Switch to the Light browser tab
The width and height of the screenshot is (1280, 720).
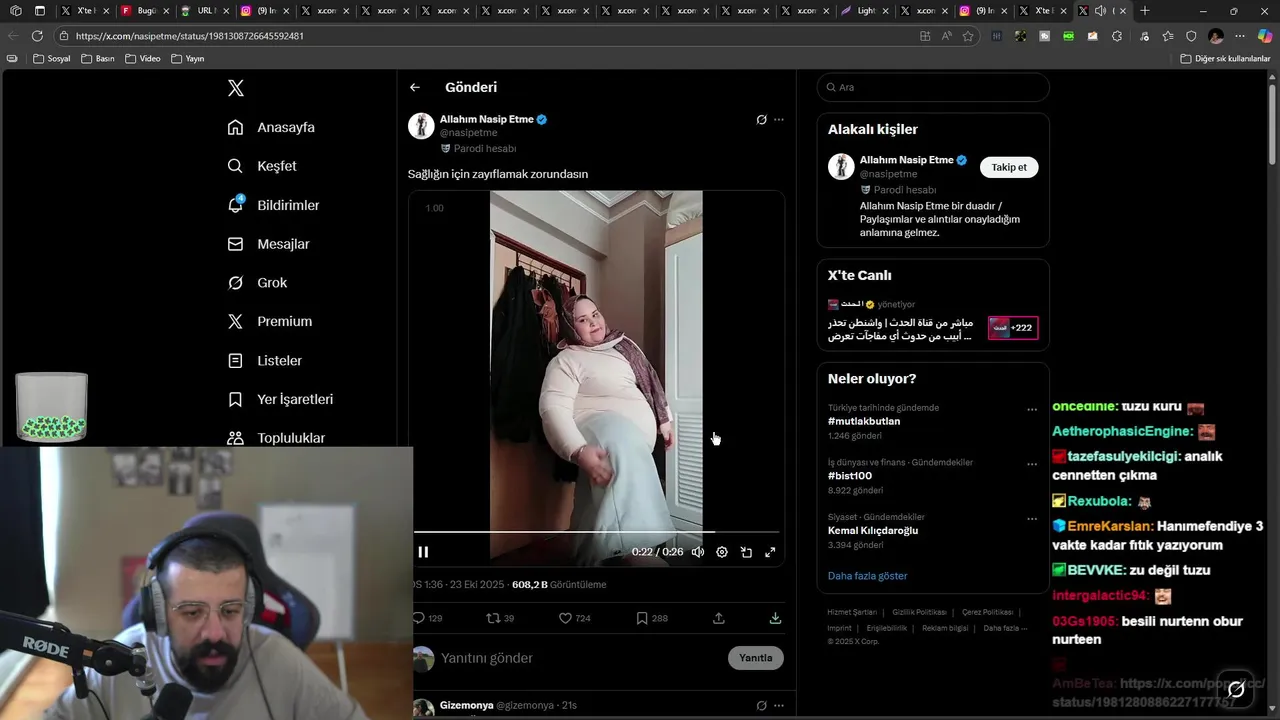[x=863, y=11]
